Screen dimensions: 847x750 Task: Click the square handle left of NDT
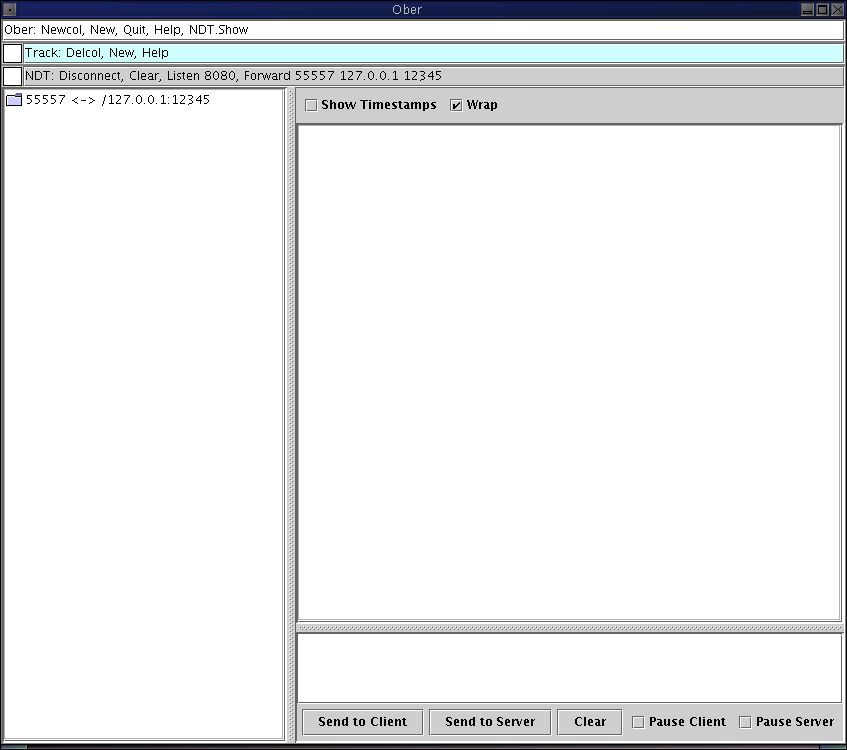(12, 76)
